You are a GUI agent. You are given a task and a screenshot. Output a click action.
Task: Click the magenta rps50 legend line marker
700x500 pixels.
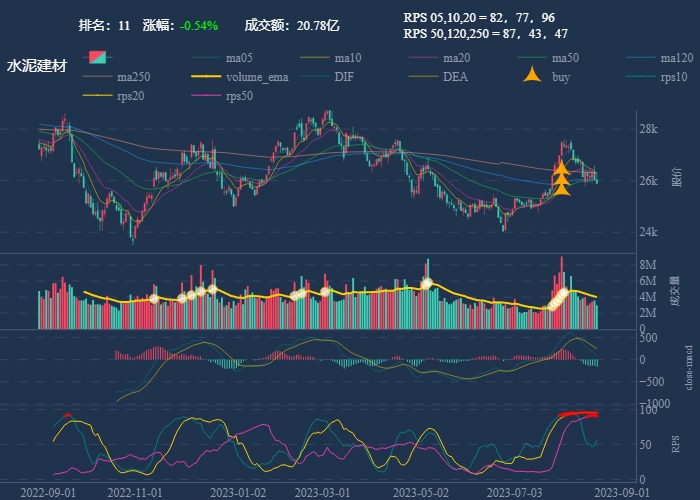pyautogui.click(x=207, y=96)
